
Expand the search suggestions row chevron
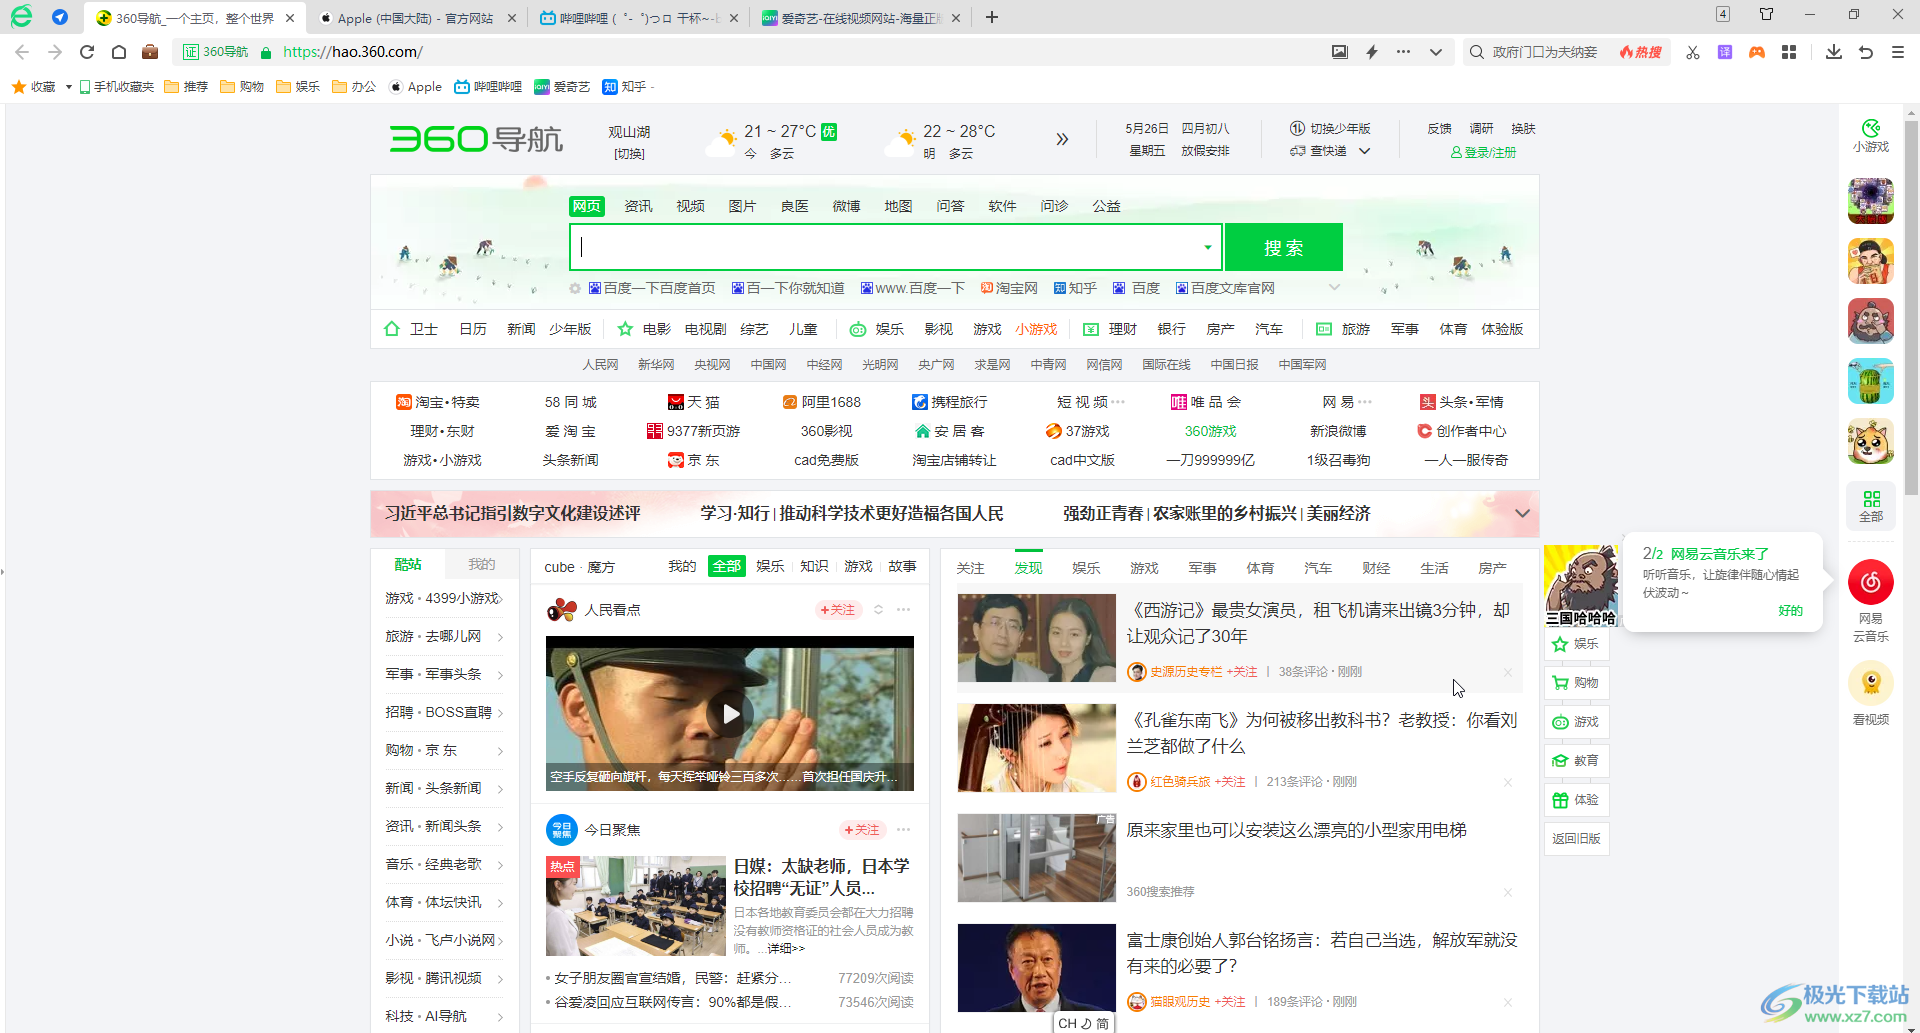tap(1334, 288)
